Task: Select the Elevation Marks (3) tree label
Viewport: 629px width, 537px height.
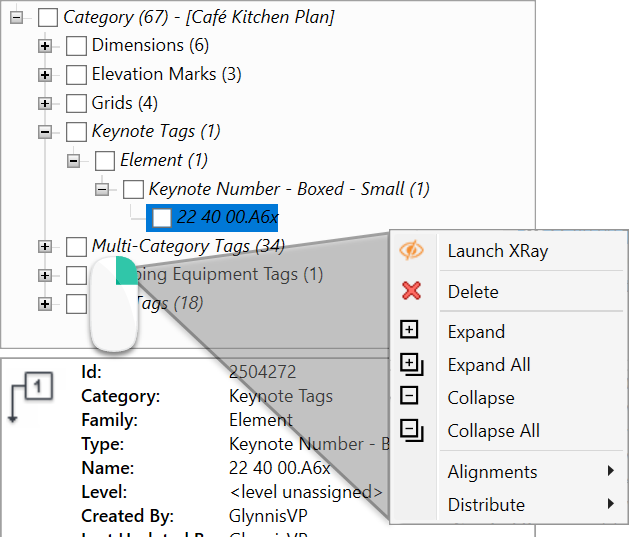Action: point(166,74)
